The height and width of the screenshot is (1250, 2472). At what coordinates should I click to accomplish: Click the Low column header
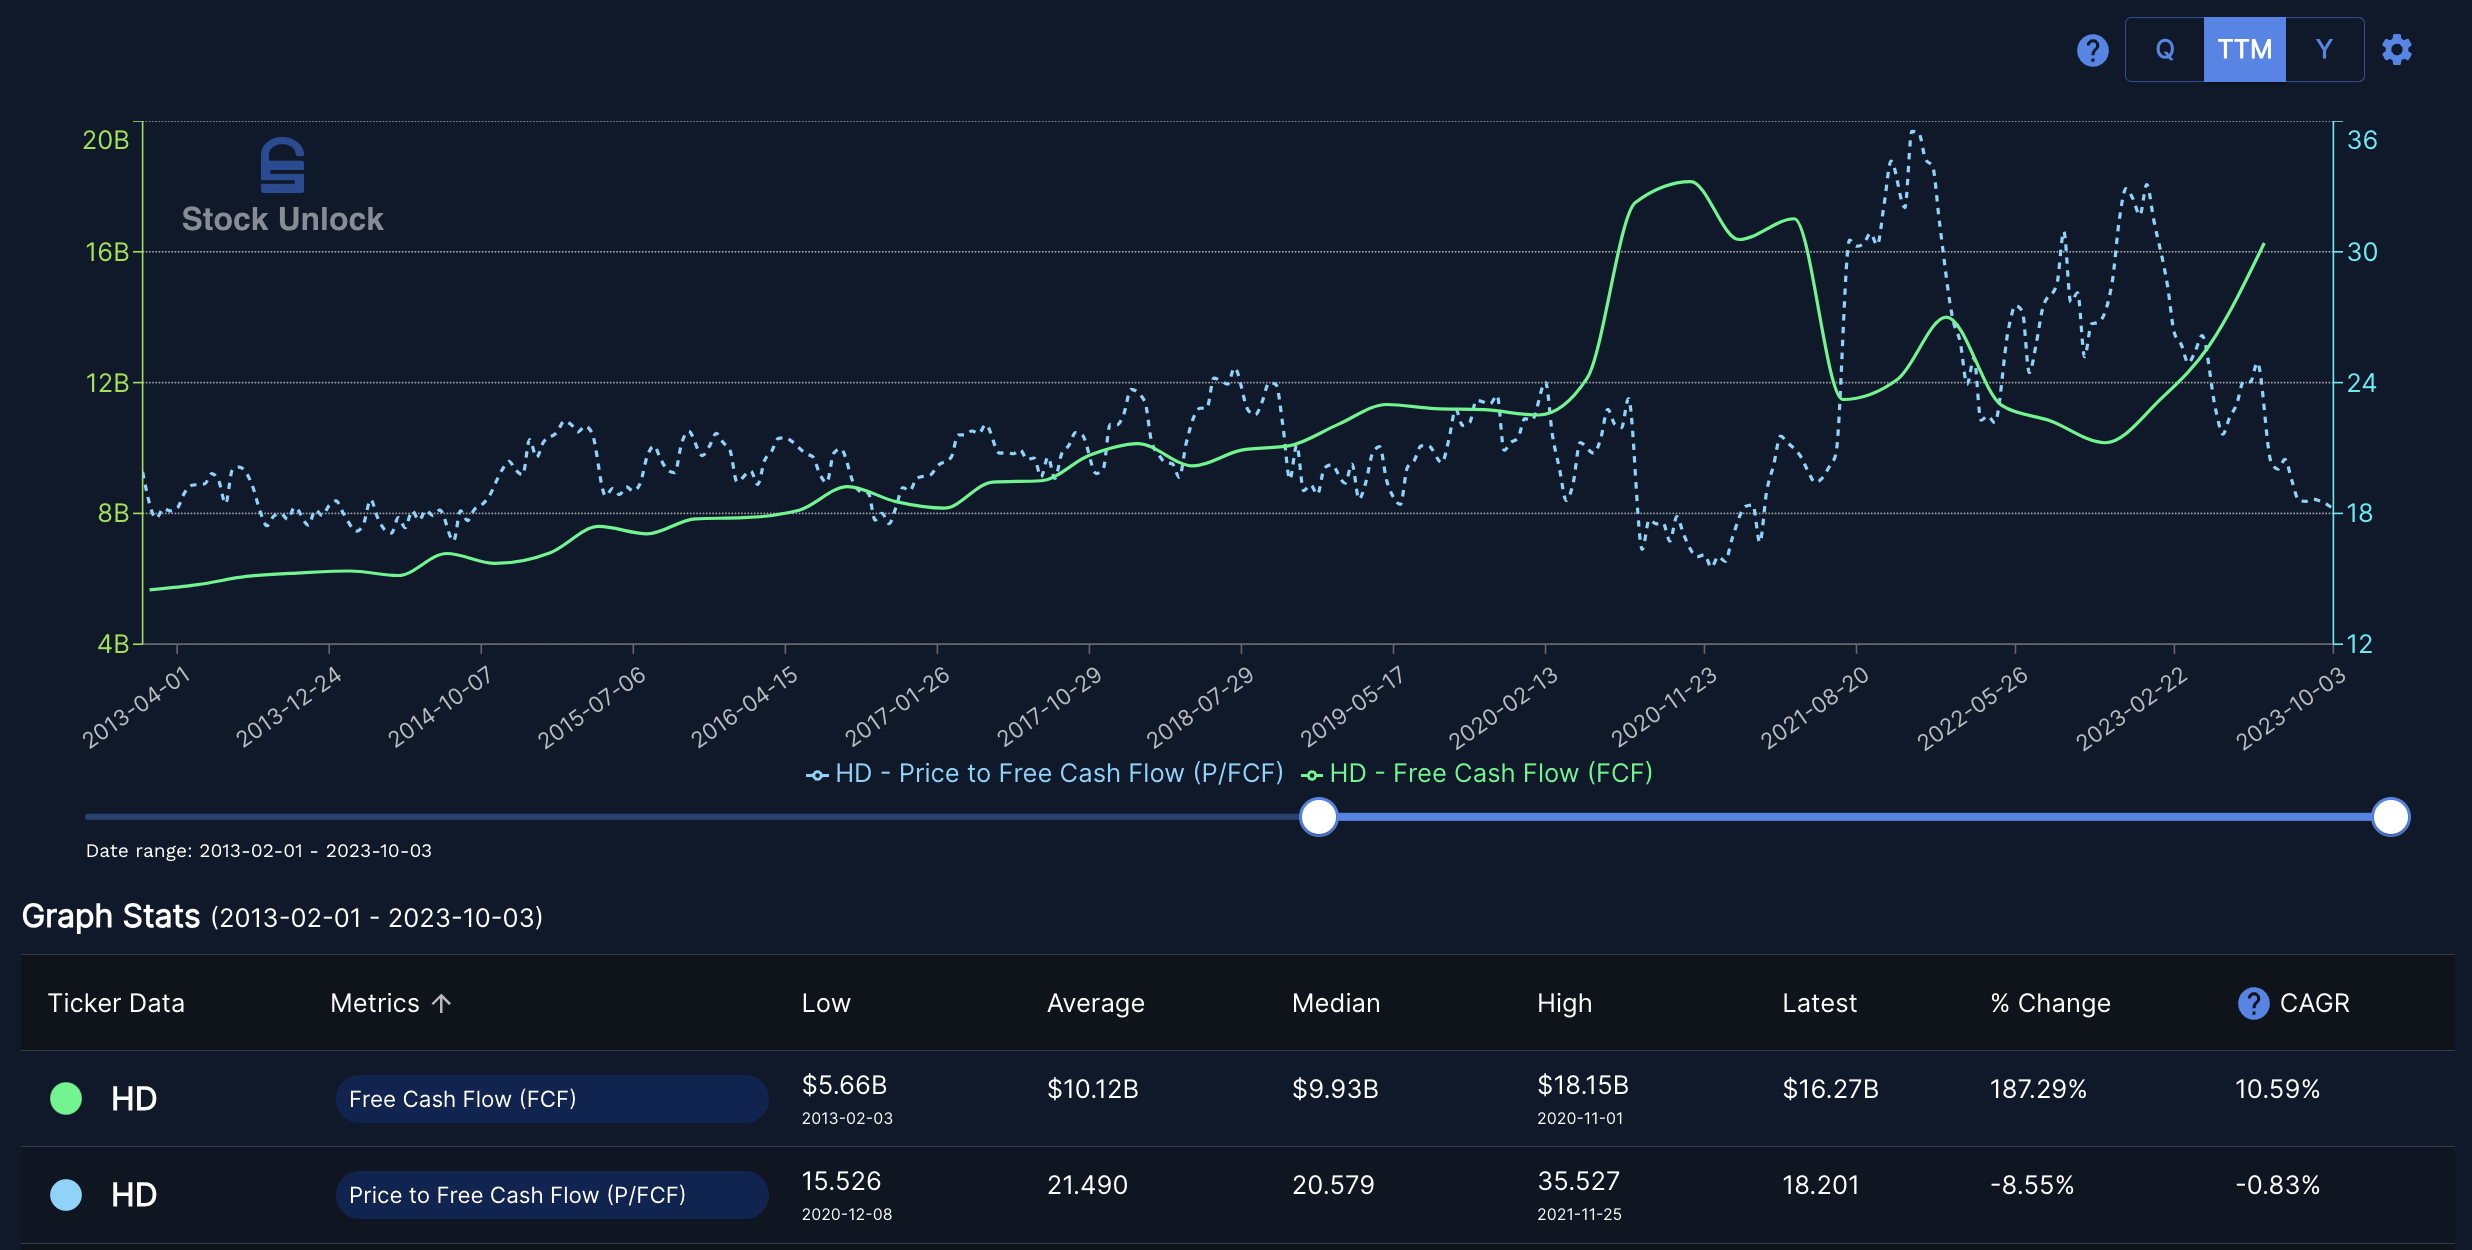[826, 1003]
